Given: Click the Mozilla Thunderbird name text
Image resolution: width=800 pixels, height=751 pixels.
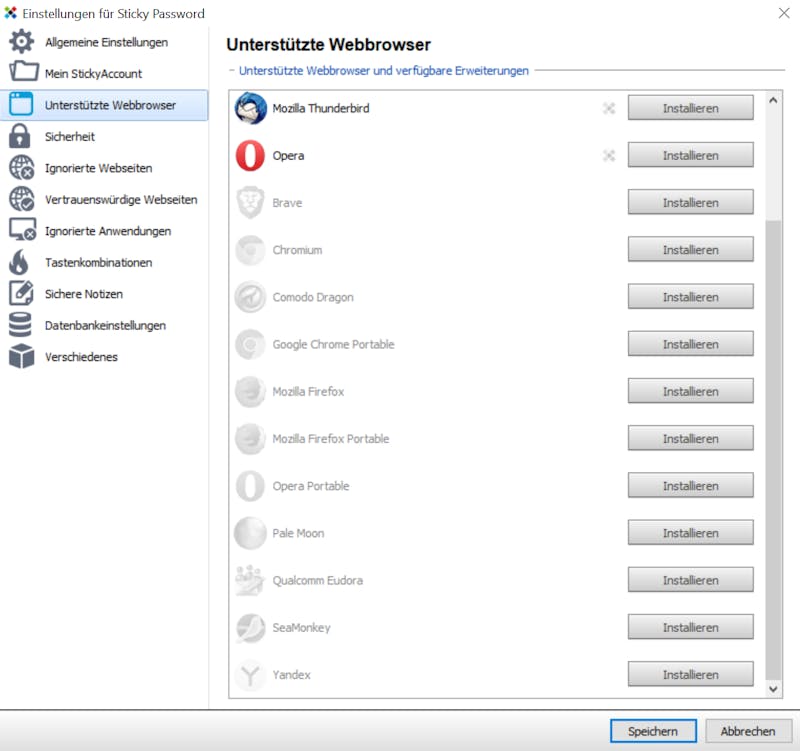Looking at the screenshot, I should 321,108.
